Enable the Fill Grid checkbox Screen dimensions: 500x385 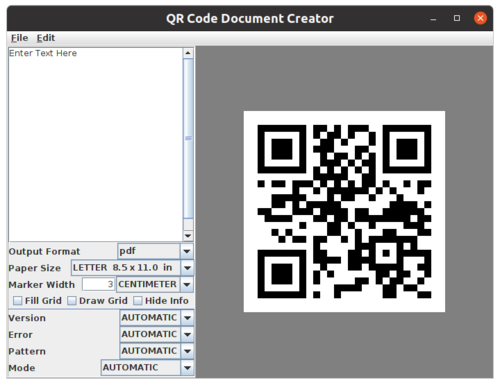click(17, 301)
